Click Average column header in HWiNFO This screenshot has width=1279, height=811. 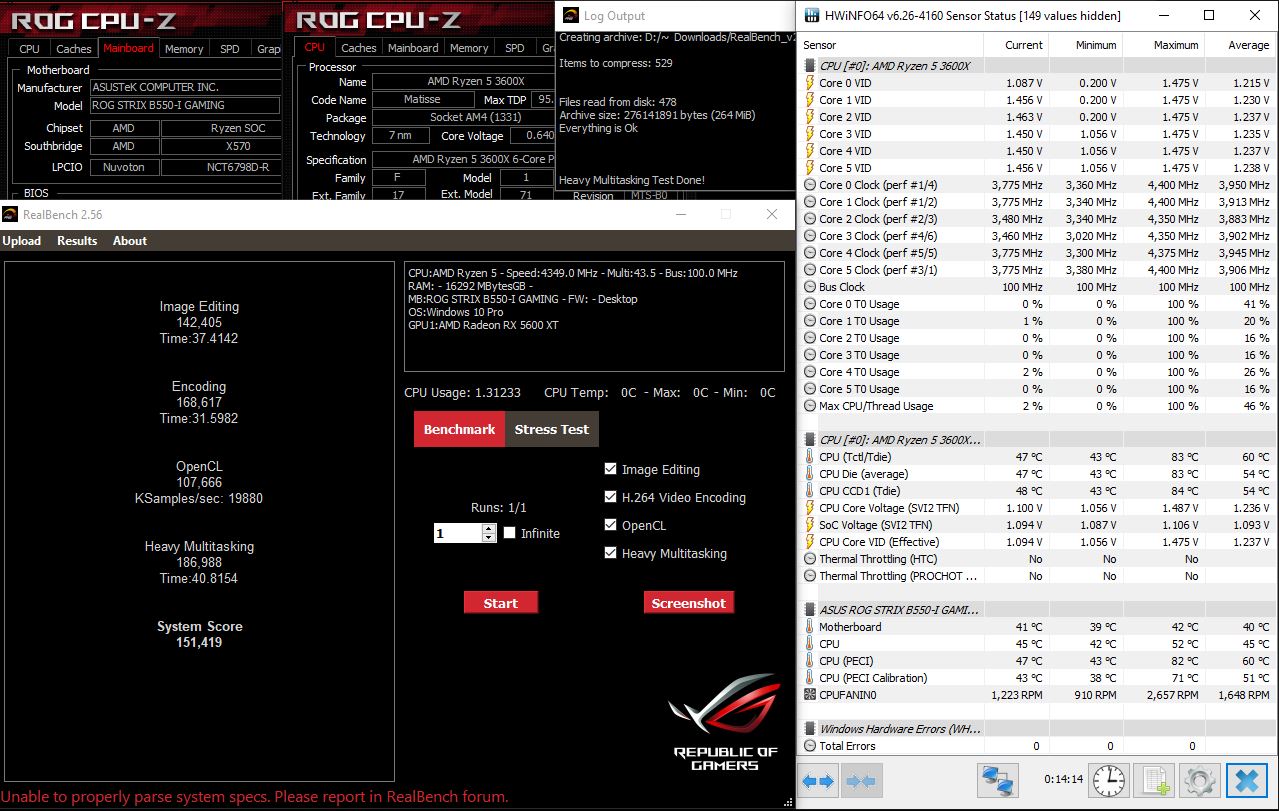(1238, 45)
